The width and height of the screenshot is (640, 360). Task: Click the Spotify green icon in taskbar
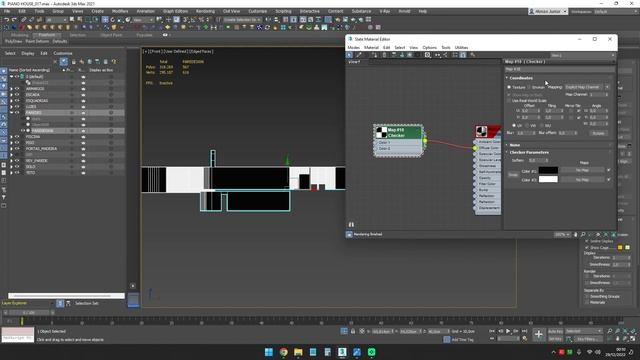tap(371, 352)
